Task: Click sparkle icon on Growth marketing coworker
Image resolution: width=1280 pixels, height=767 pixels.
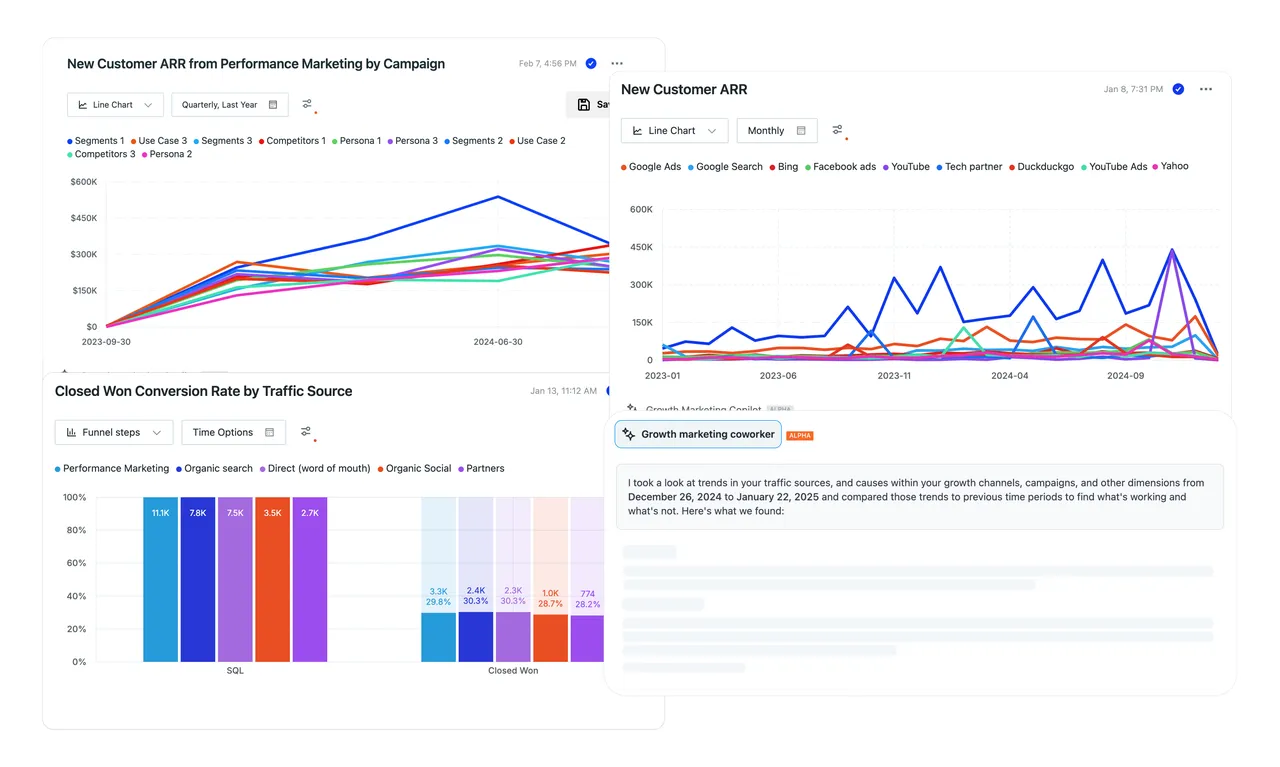Action: (628, 434)
